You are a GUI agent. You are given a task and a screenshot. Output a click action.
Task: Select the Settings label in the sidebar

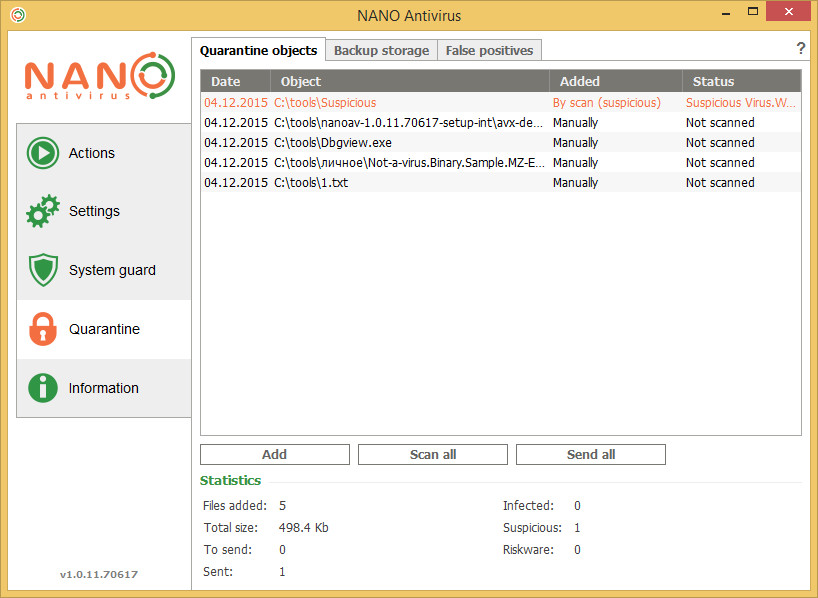coord(94,211)
